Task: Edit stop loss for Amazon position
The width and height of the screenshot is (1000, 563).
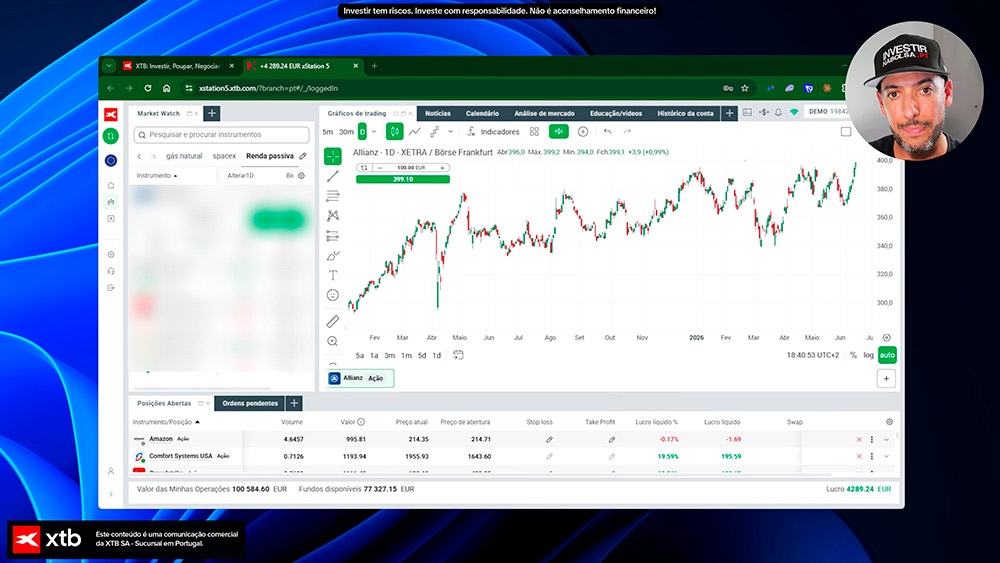Action: click(x=549, y=439)
